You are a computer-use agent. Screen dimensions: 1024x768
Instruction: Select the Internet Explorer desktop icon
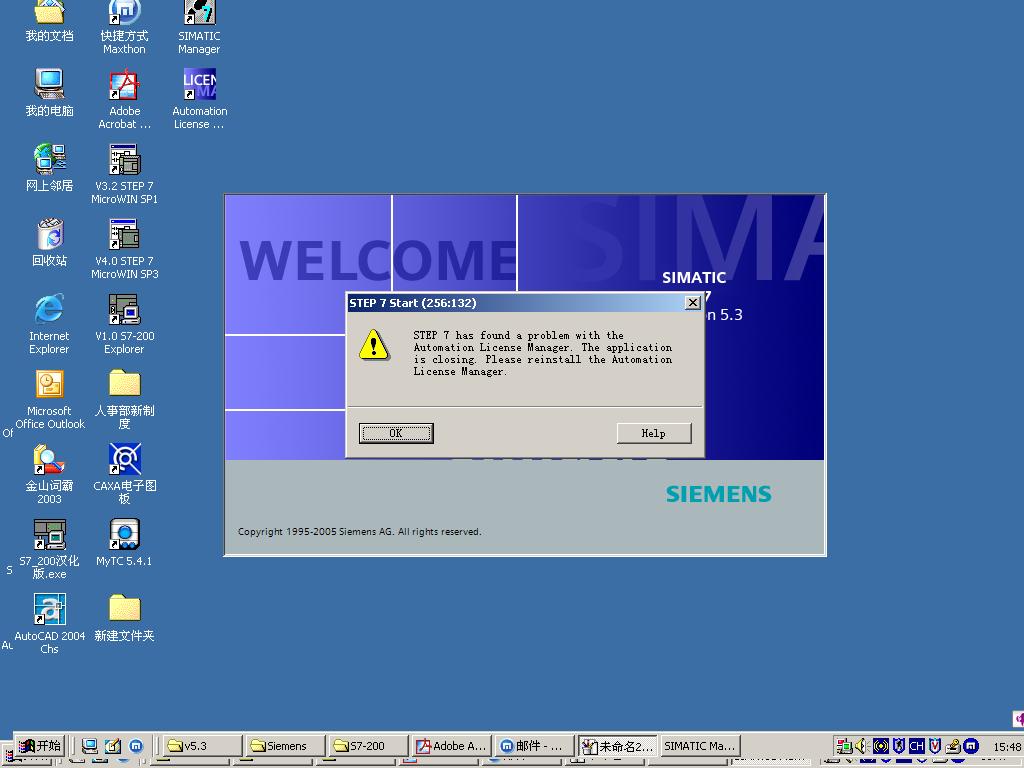pos(50,325)
